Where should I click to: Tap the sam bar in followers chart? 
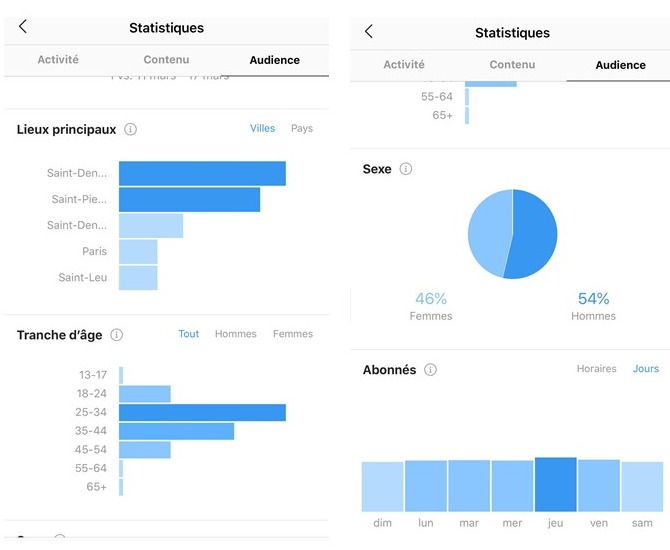point(642,487)
